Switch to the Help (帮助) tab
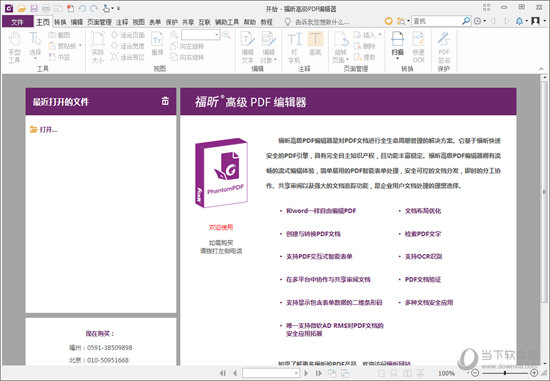Viewport: 550px width, 381px height. [x=250, y=22]
